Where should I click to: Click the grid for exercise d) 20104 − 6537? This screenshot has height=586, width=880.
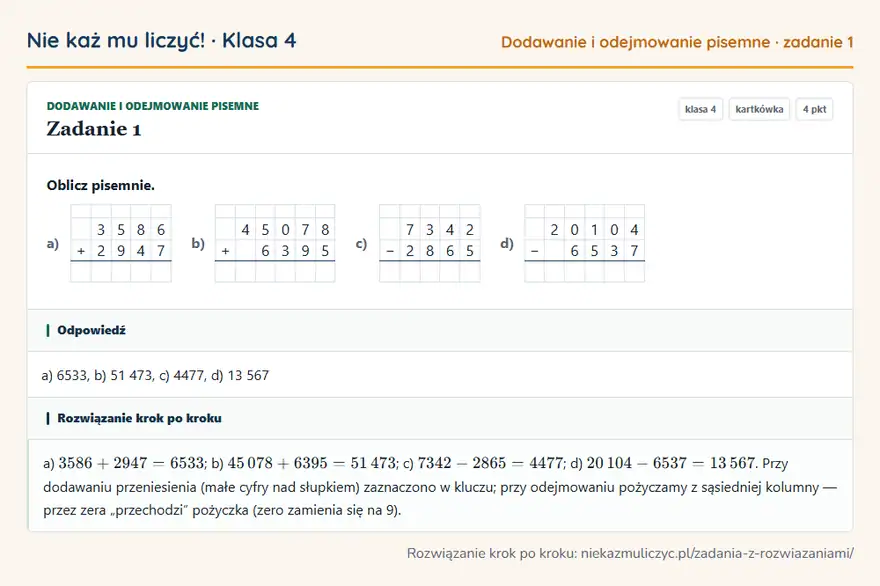(584, 243)
